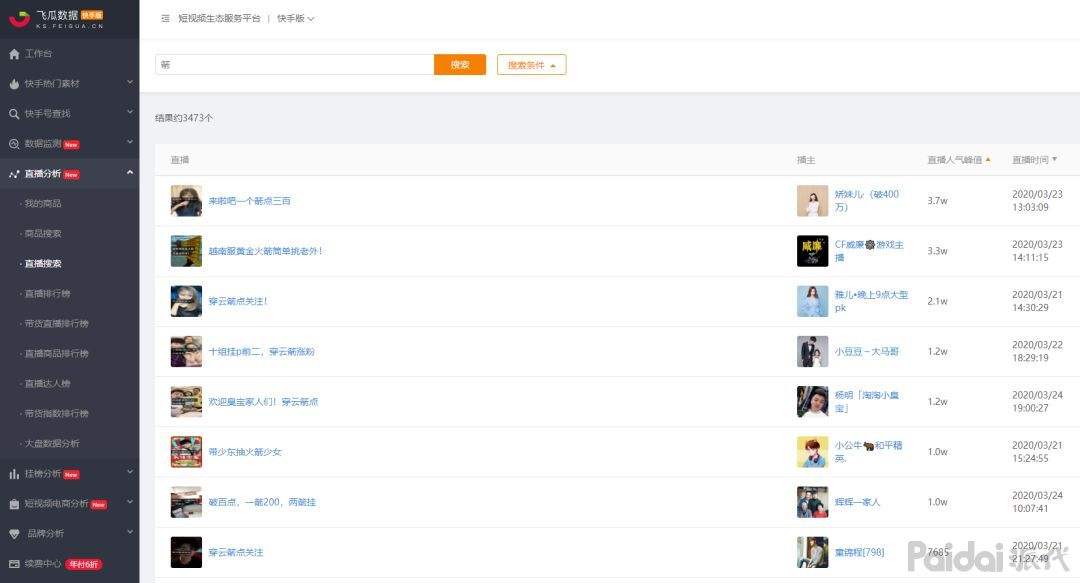Image resolution: width=1080 pixels, height=583 pixels.
Task: Open live stream 来啦吧一个箭点三百
Action: pos(249,201)
